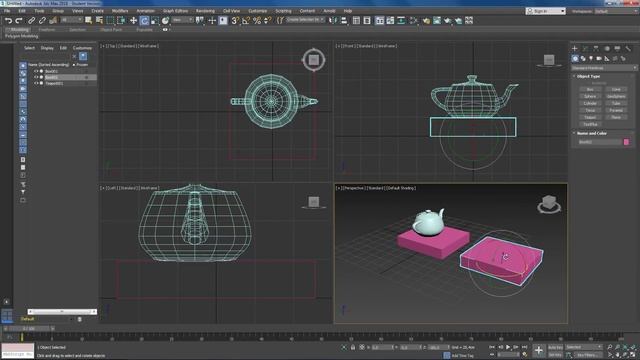The image size is (640, 360).
Task: Toggle the 3D Snaps icon
Action: (x=235, y=20)
